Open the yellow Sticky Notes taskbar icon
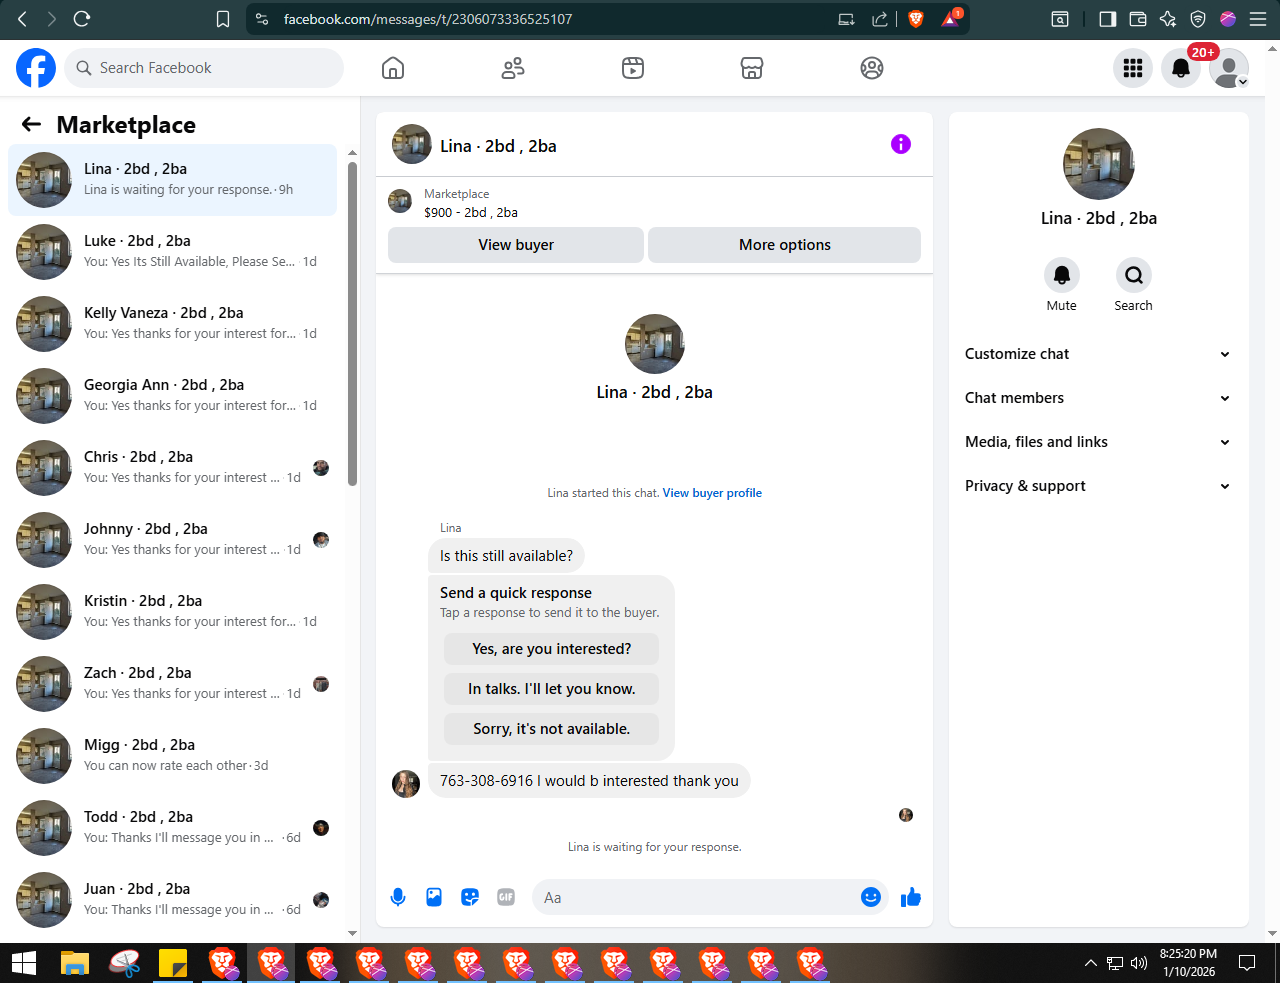This screenshot has height=983, width=1280. (x=173, y=963)
